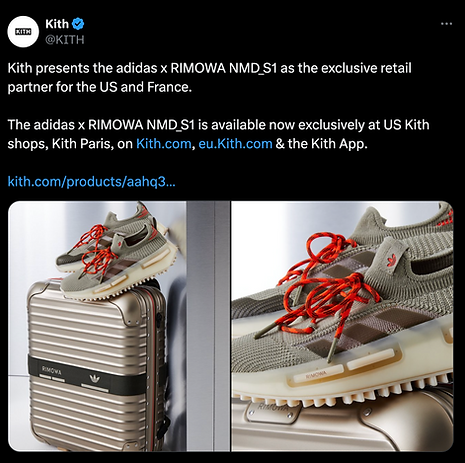The height and width of the screenshot is (463, 465).
Task: Click the blue verified badge next to Kith
Action: pyautogui.click(x=78, y=24)
